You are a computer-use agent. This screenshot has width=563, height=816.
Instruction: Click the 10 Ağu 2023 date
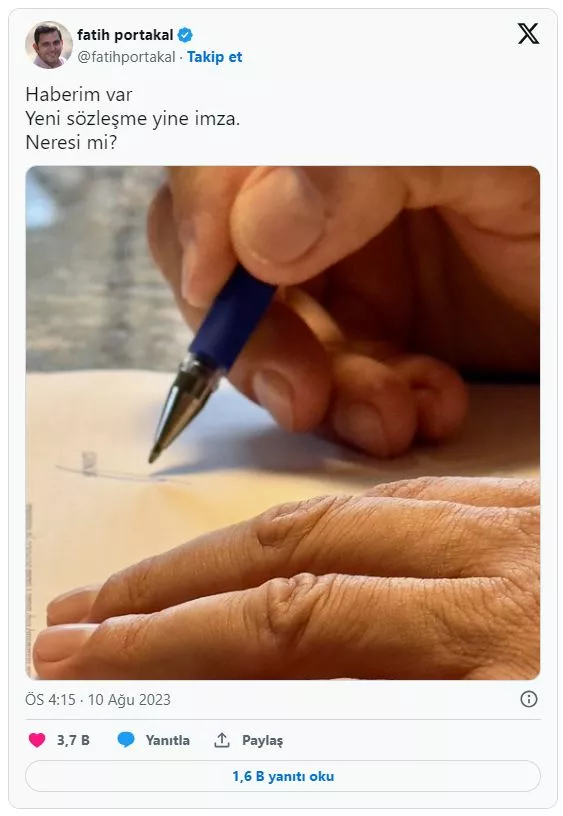pos(129,699)
